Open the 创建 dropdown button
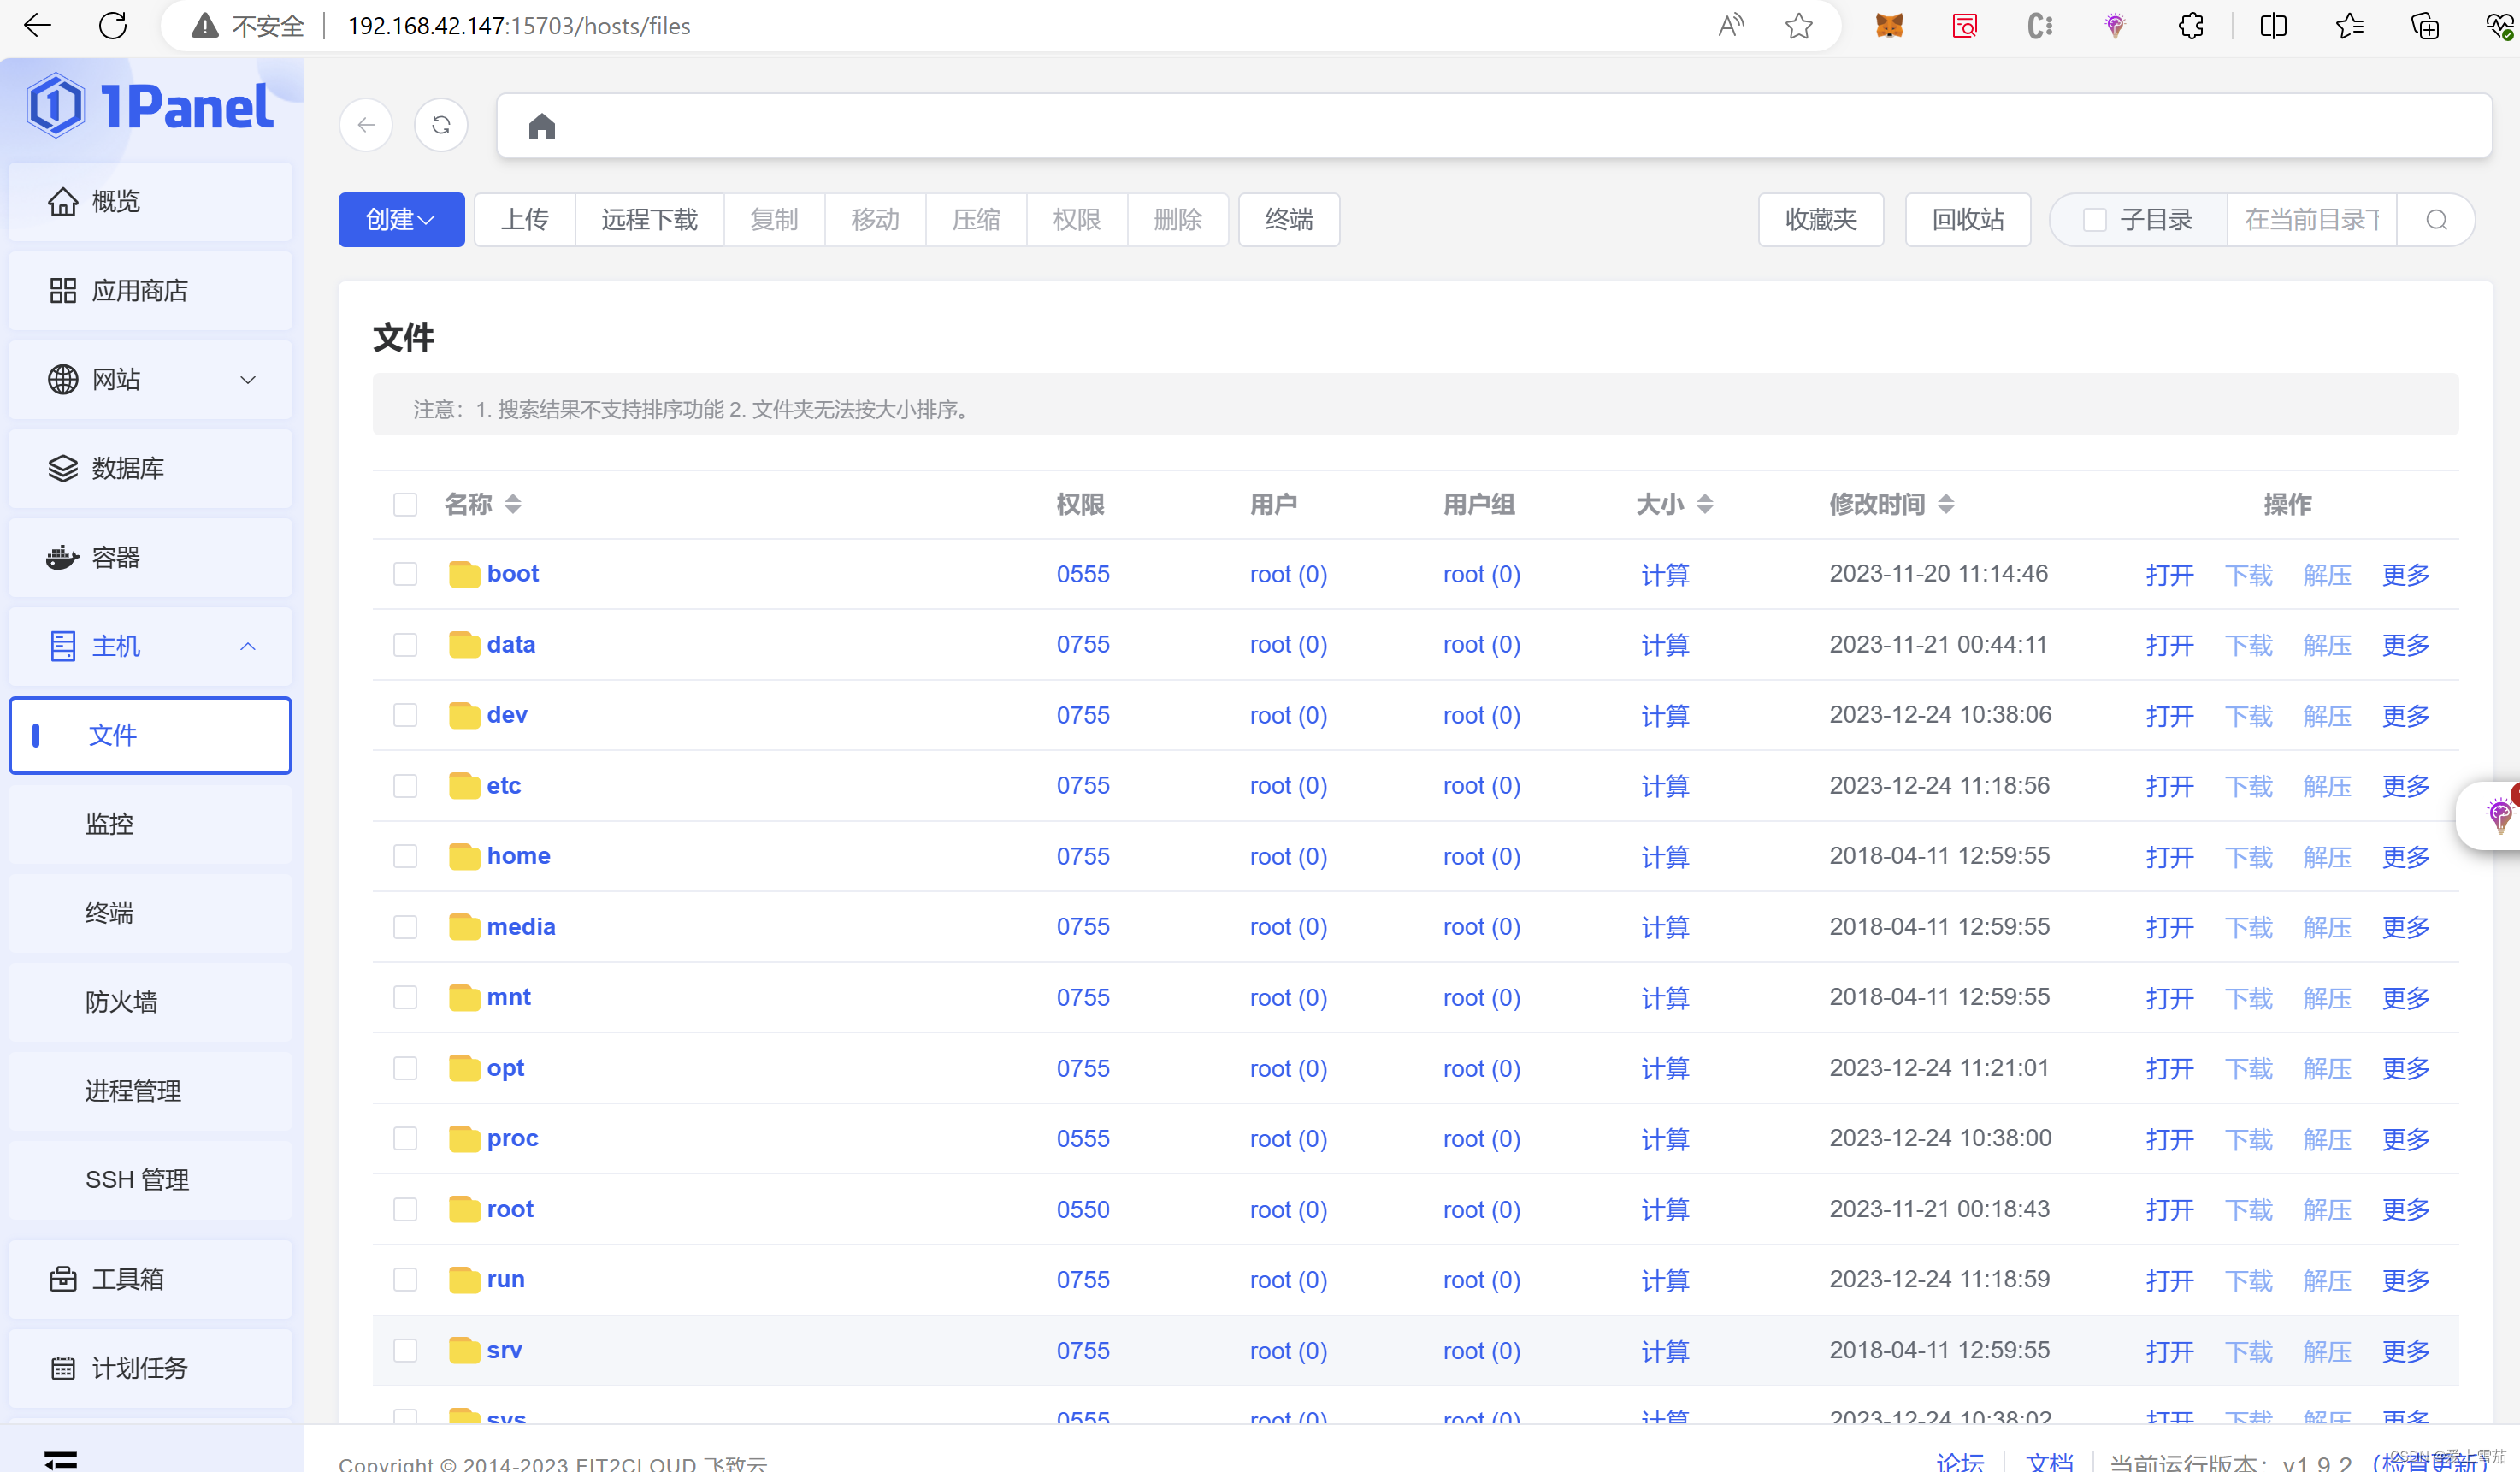This screenshot has height=1472, width=2520. pos(401,220)
